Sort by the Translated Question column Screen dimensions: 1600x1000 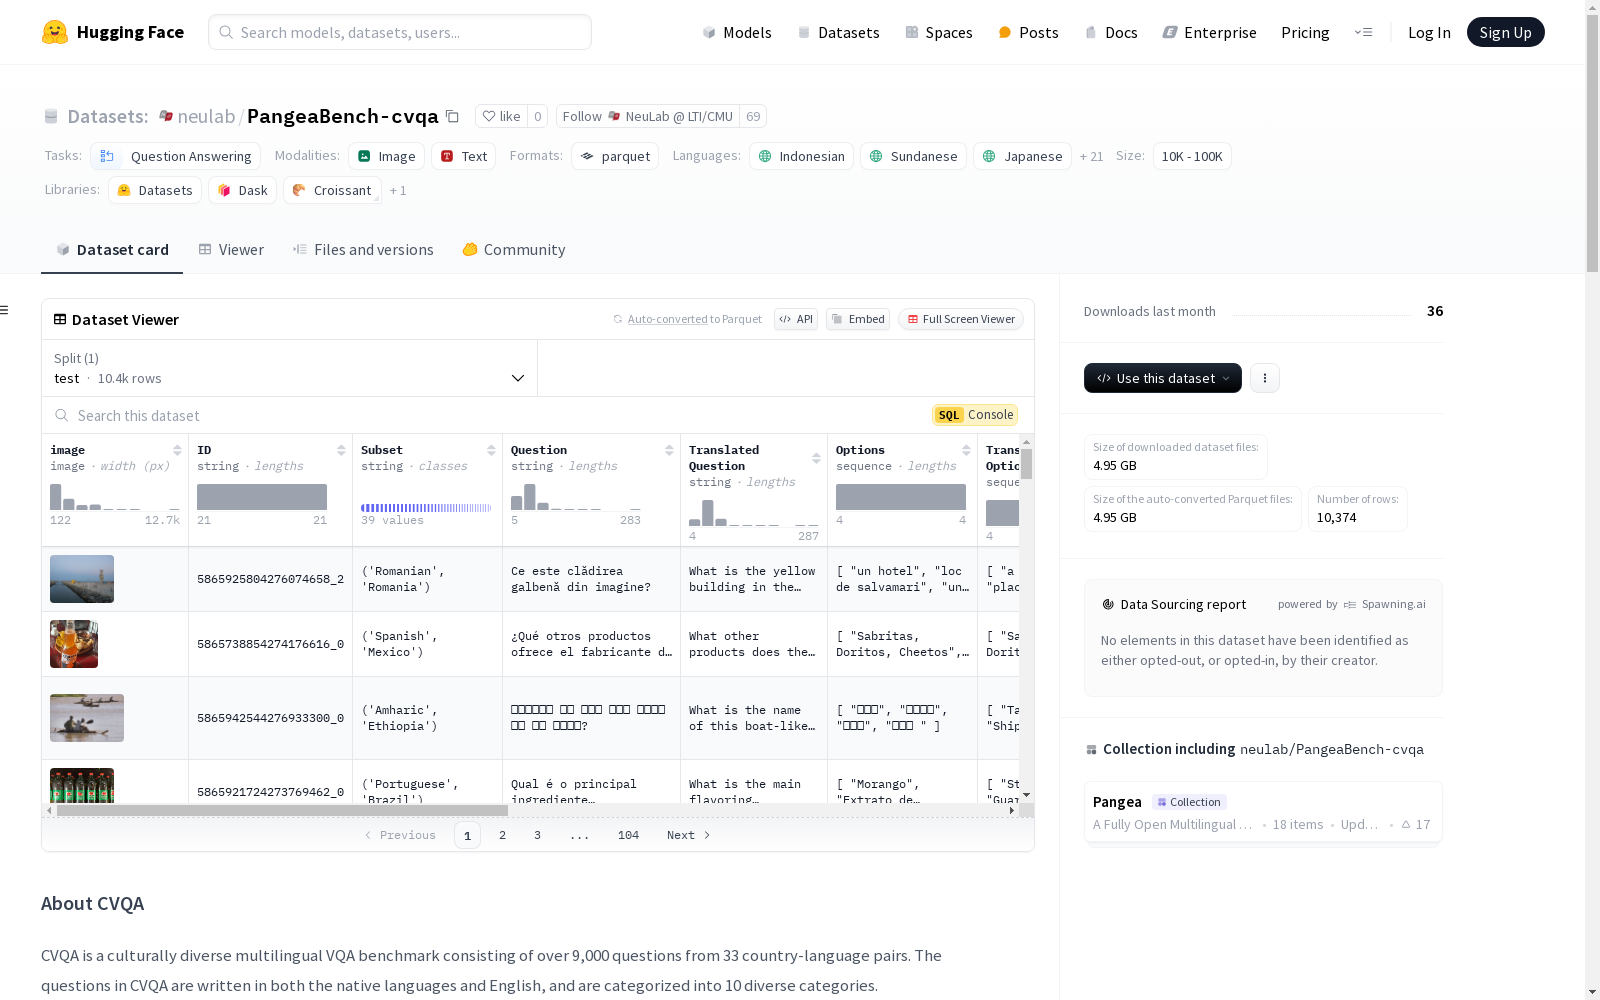[816, 458]
